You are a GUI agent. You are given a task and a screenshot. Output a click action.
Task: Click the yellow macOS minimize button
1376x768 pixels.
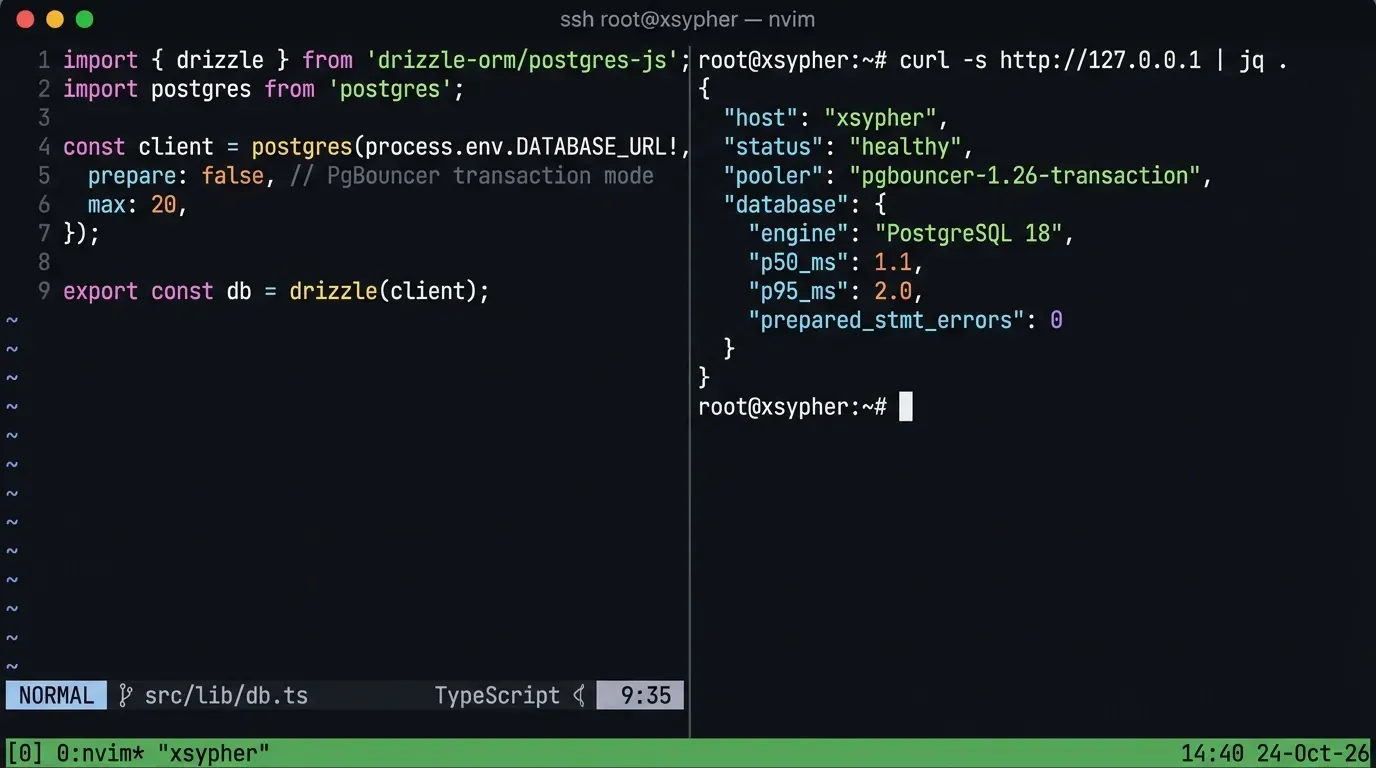coord(55,19)
